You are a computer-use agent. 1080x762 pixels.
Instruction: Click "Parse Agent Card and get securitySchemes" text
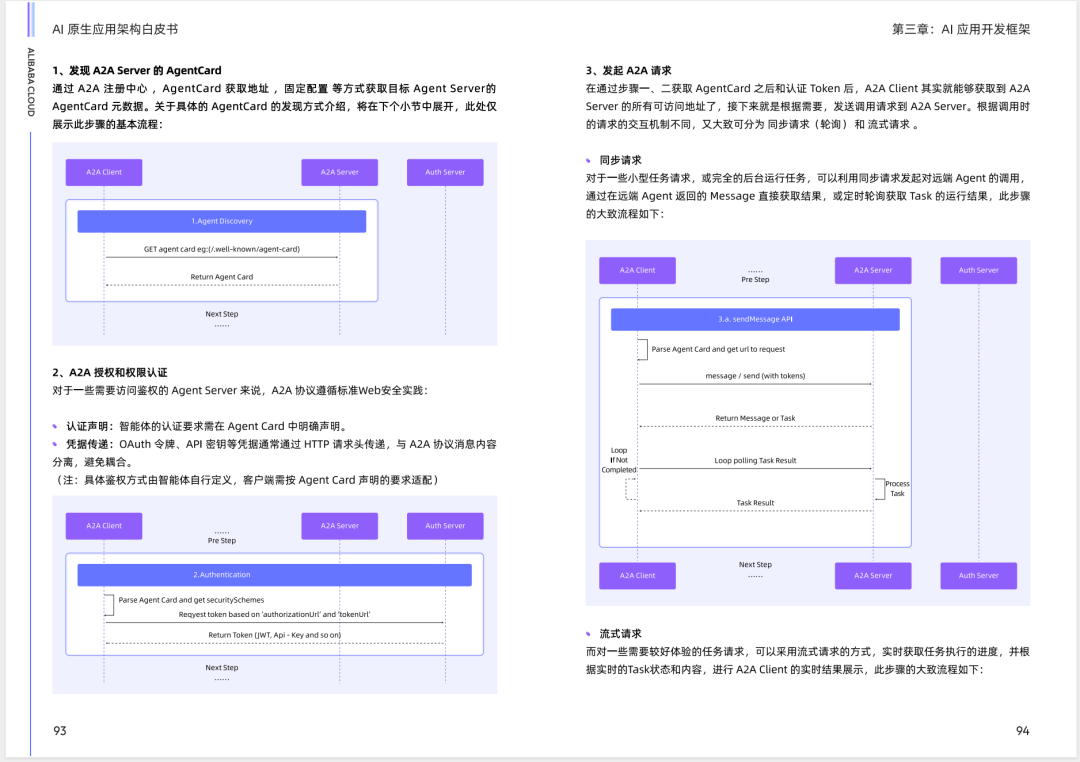191,600
